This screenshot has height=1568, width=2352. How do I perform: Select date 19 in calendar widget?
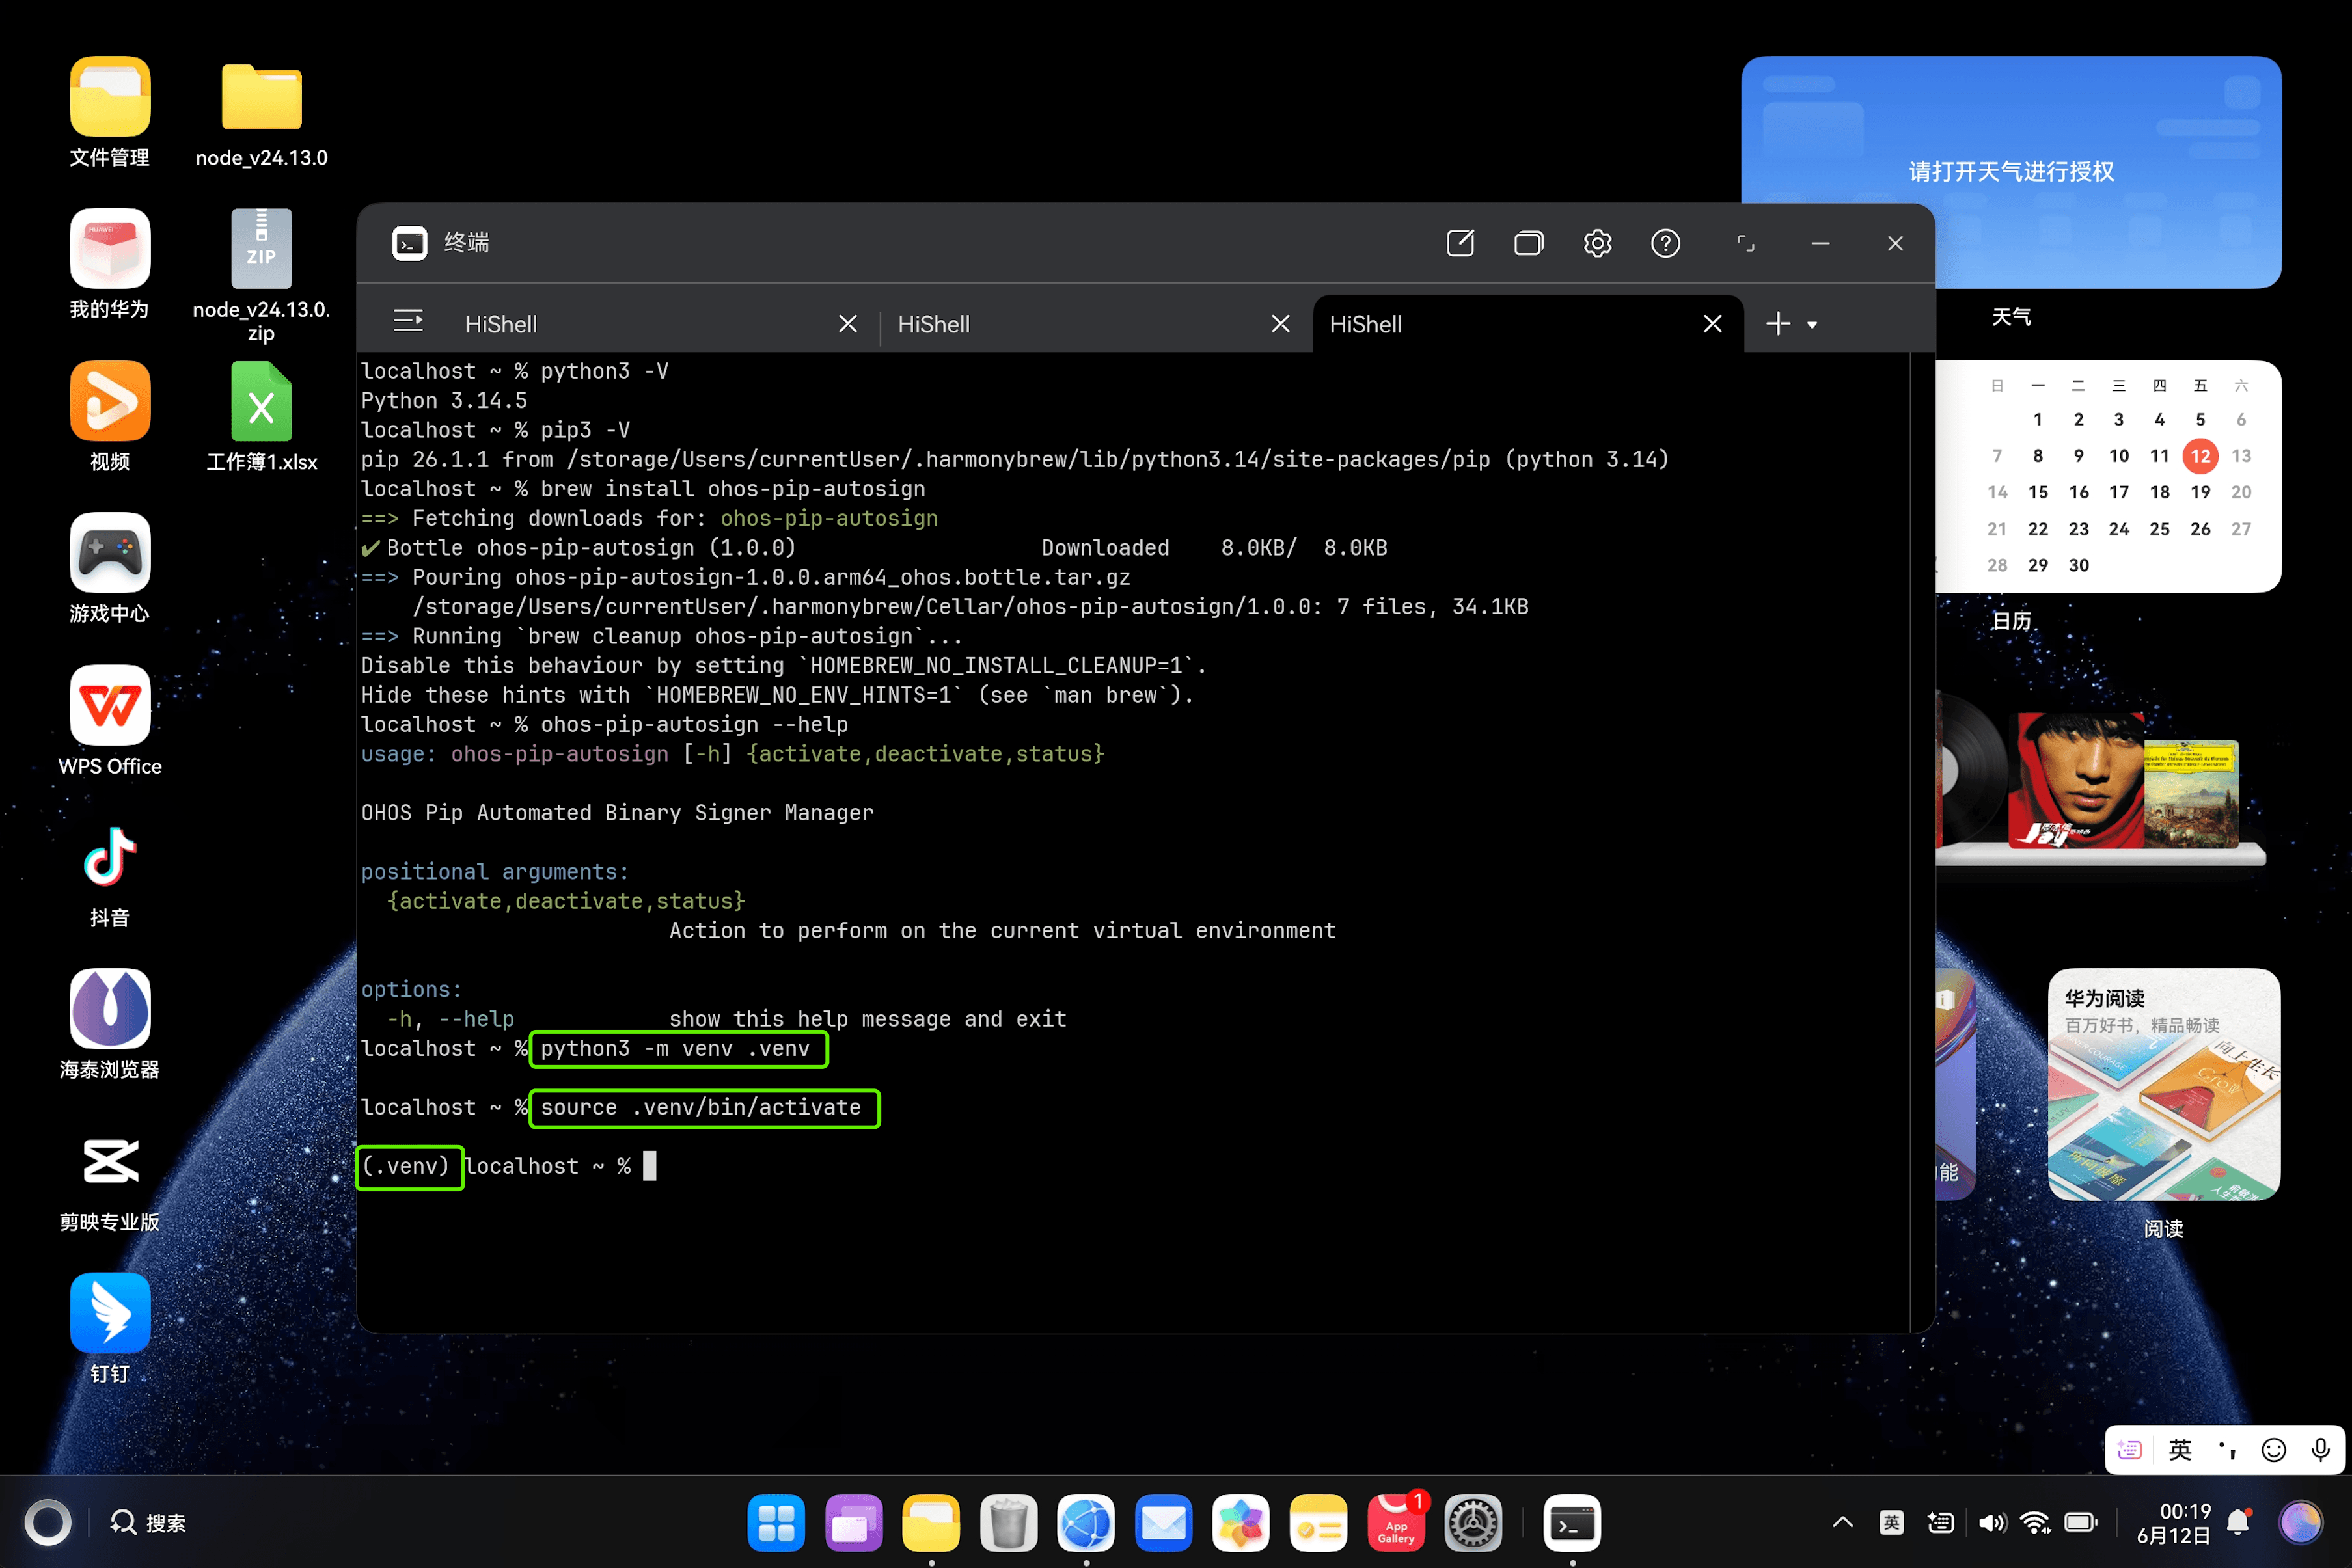[2200, 492]
